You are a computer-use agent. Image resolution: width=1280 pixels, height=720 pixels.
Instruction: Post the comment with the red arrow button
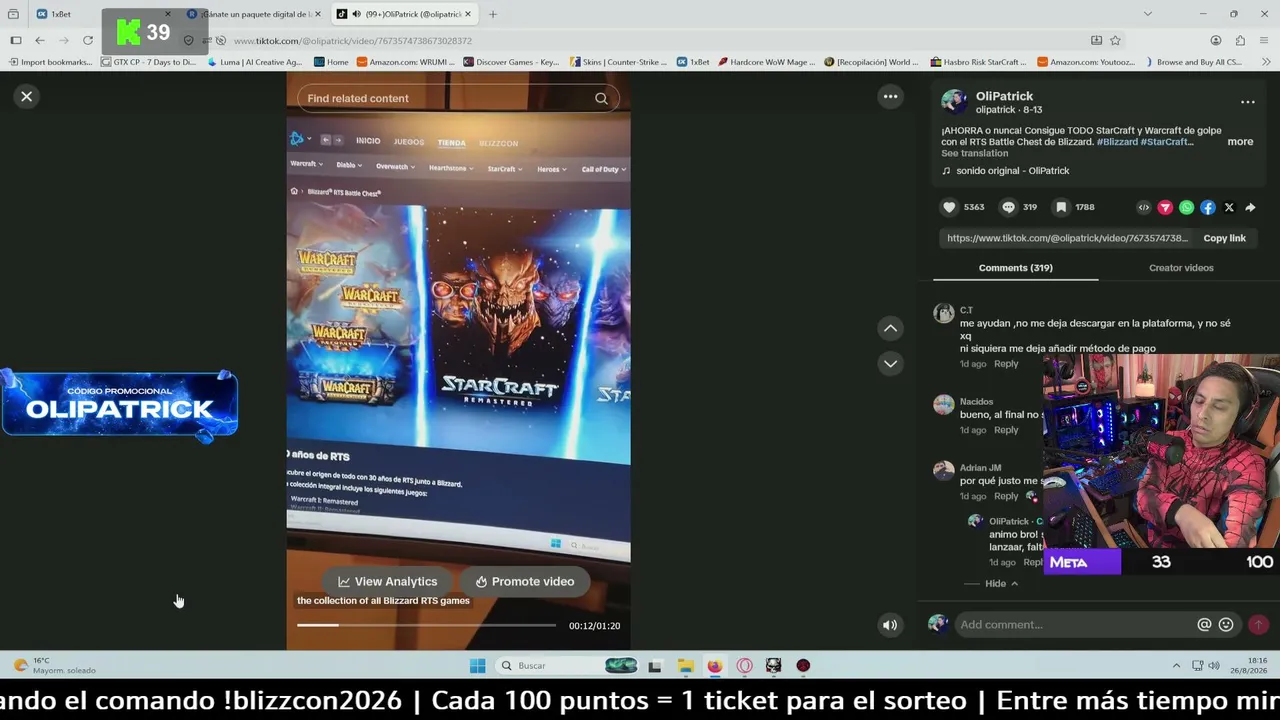tap(1258, 625)
